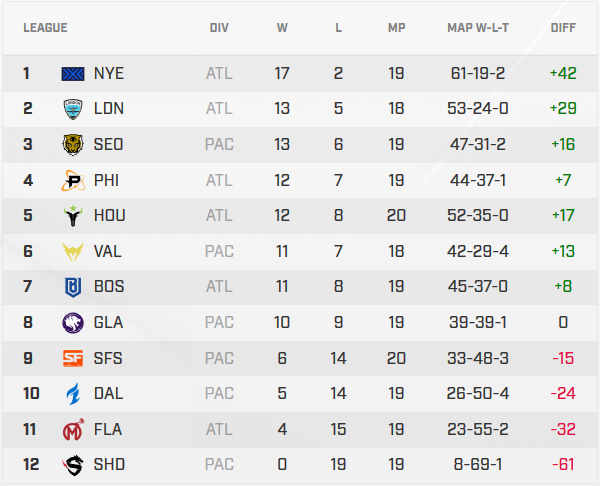The image size is (600, 486).
Task: Sort standings by DIFF column header
Action: (563, 28)
